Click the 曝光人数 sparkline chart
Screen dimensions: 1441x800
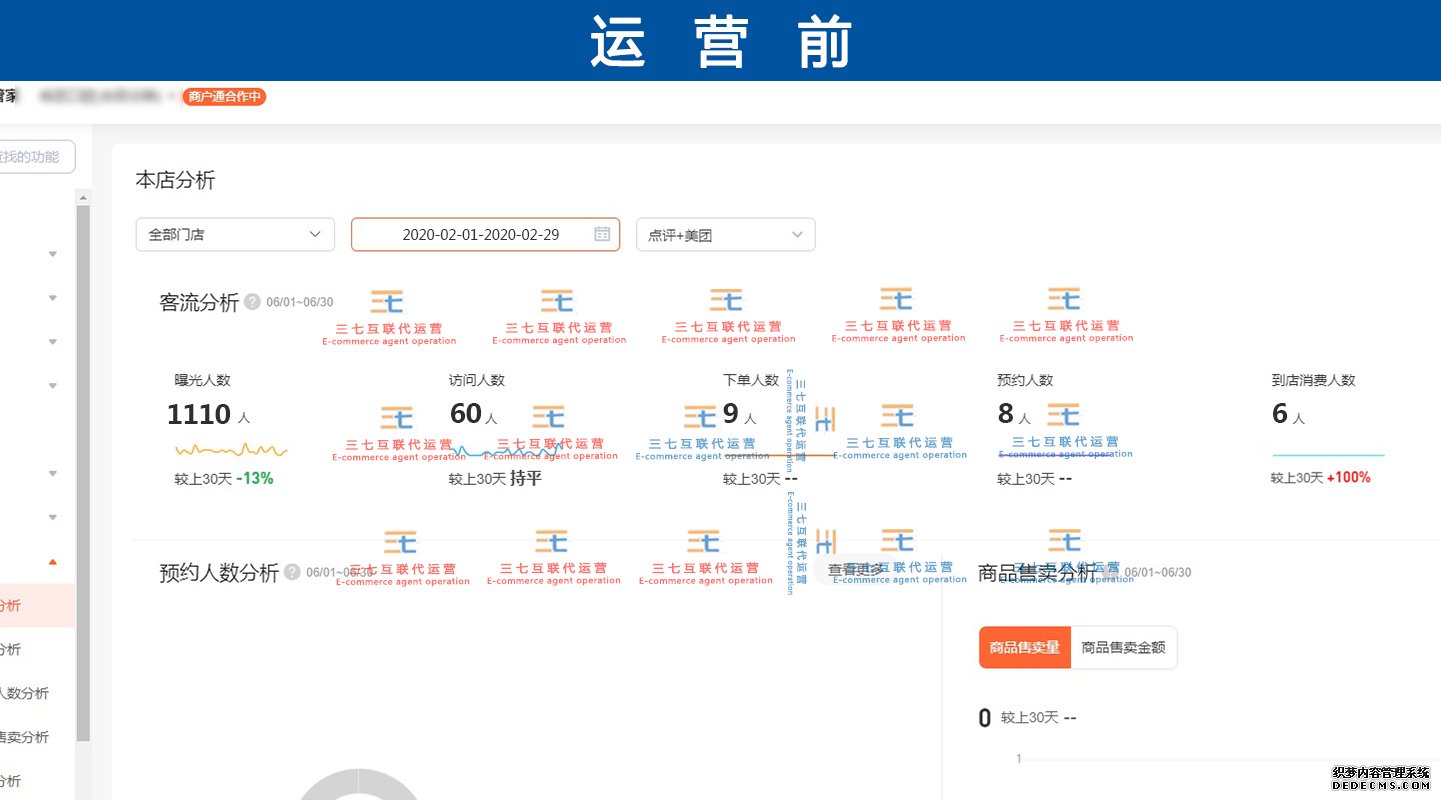click(x=231, y=449)
